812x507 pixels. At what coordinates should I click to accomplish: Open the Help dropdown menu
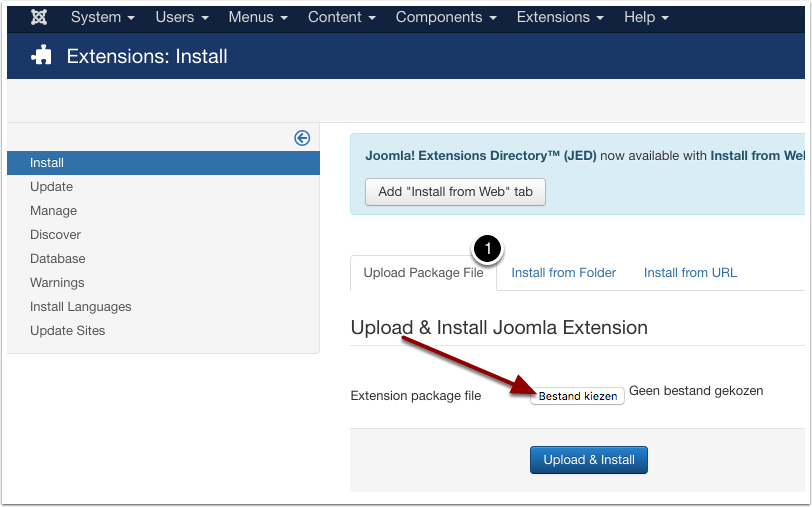646,17
